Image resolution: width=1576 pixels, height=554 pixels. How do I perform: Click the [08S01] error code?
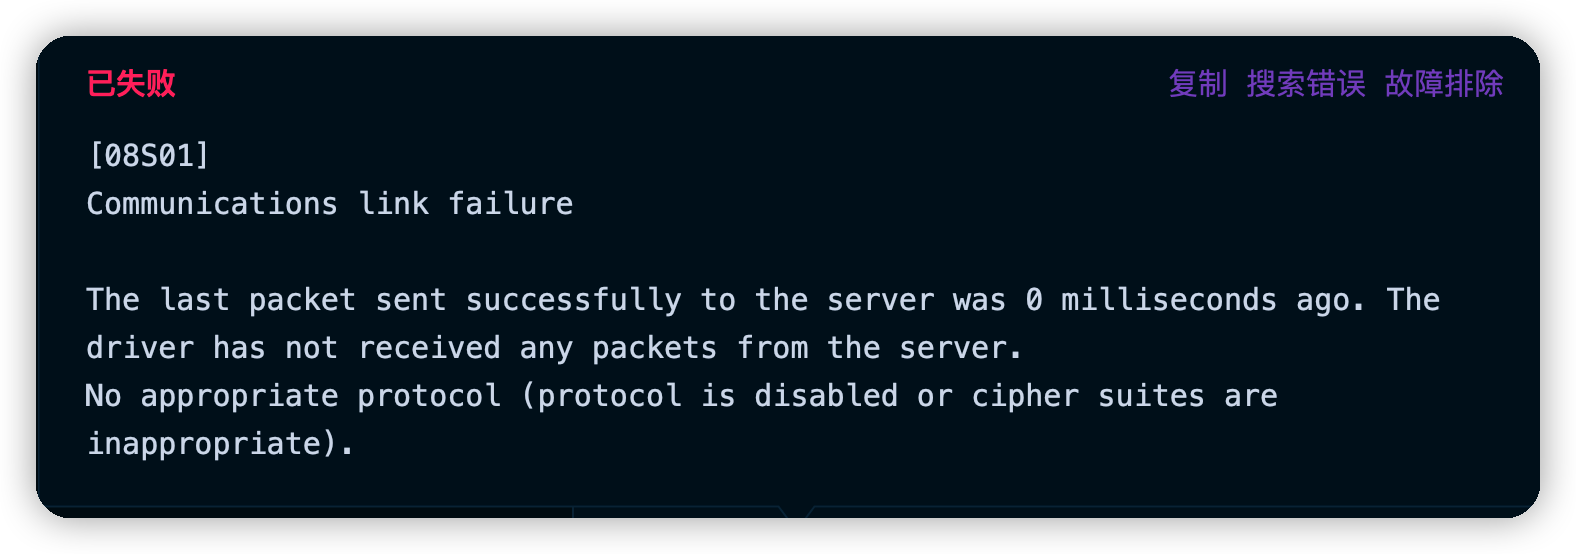[149, 156]
